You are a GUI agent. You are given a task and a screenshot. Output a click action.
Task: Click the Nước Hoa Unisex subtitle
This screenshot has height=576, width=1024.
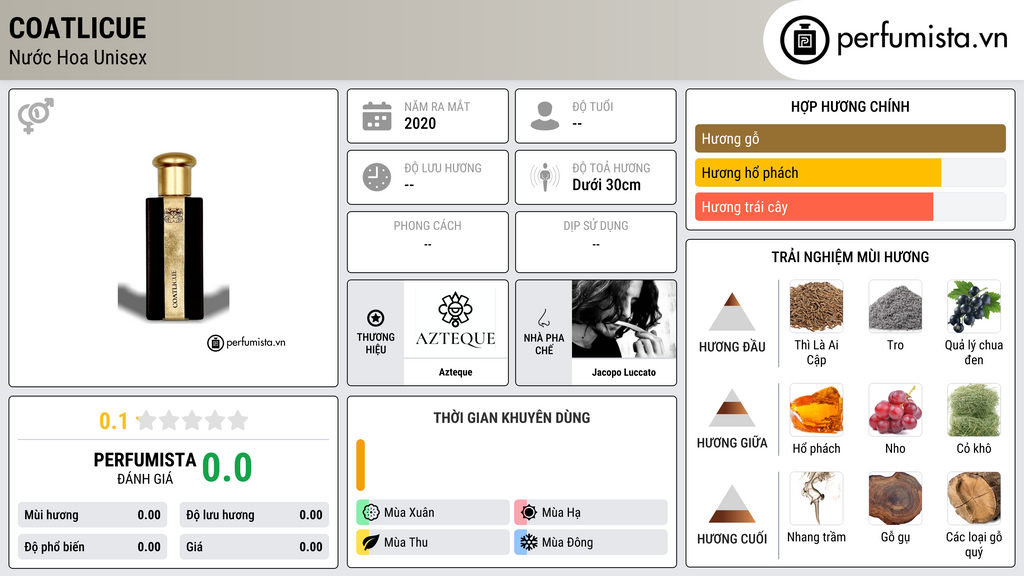pos(78,58)
